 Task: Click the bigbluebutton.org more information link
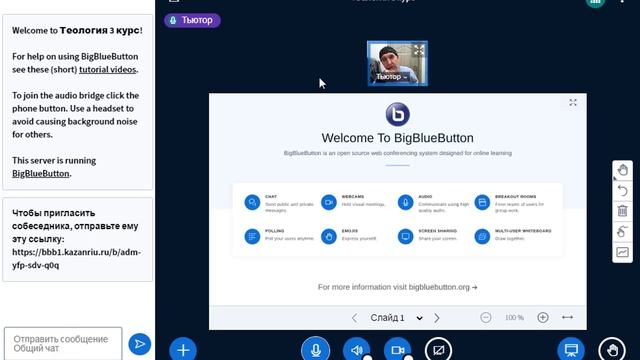click(398, 287)
